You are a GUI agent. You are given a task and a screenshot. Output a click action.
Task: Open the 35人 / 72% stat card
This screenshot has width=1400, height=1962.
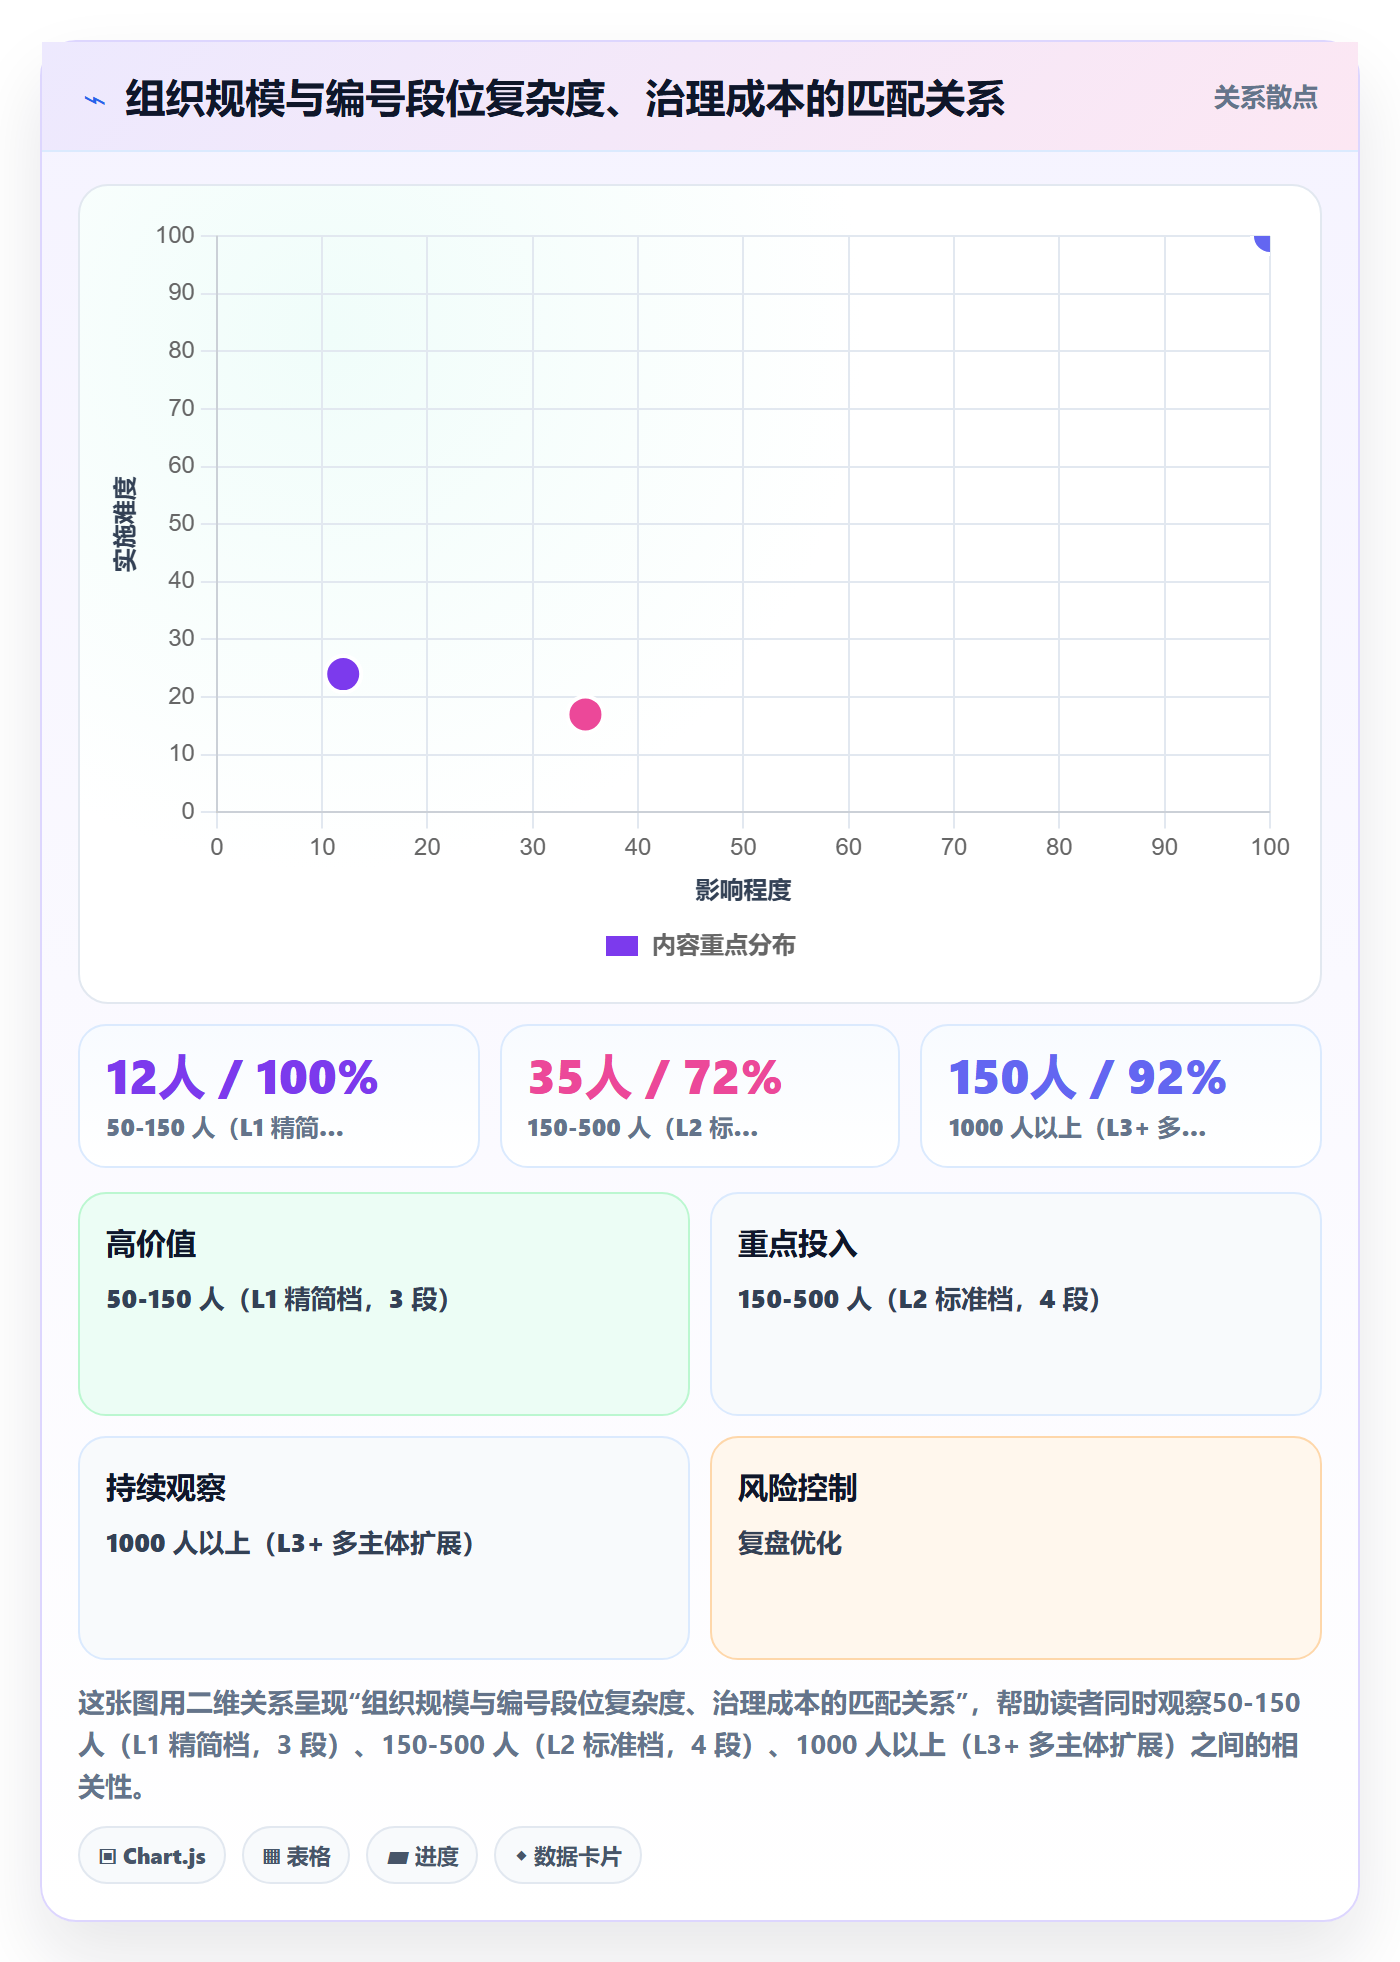(700, 1096)
